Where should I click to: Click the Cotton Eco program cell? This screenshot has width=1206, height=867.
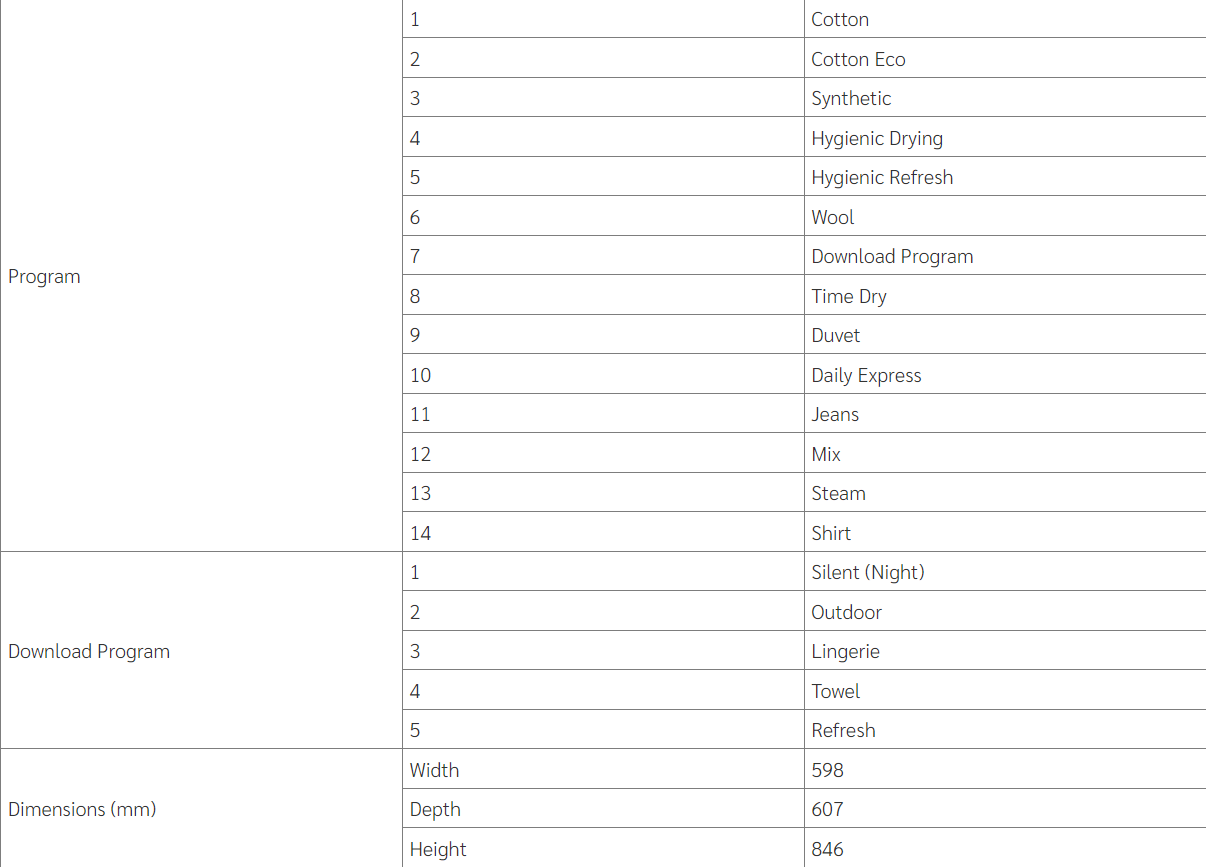pos(858,59)
